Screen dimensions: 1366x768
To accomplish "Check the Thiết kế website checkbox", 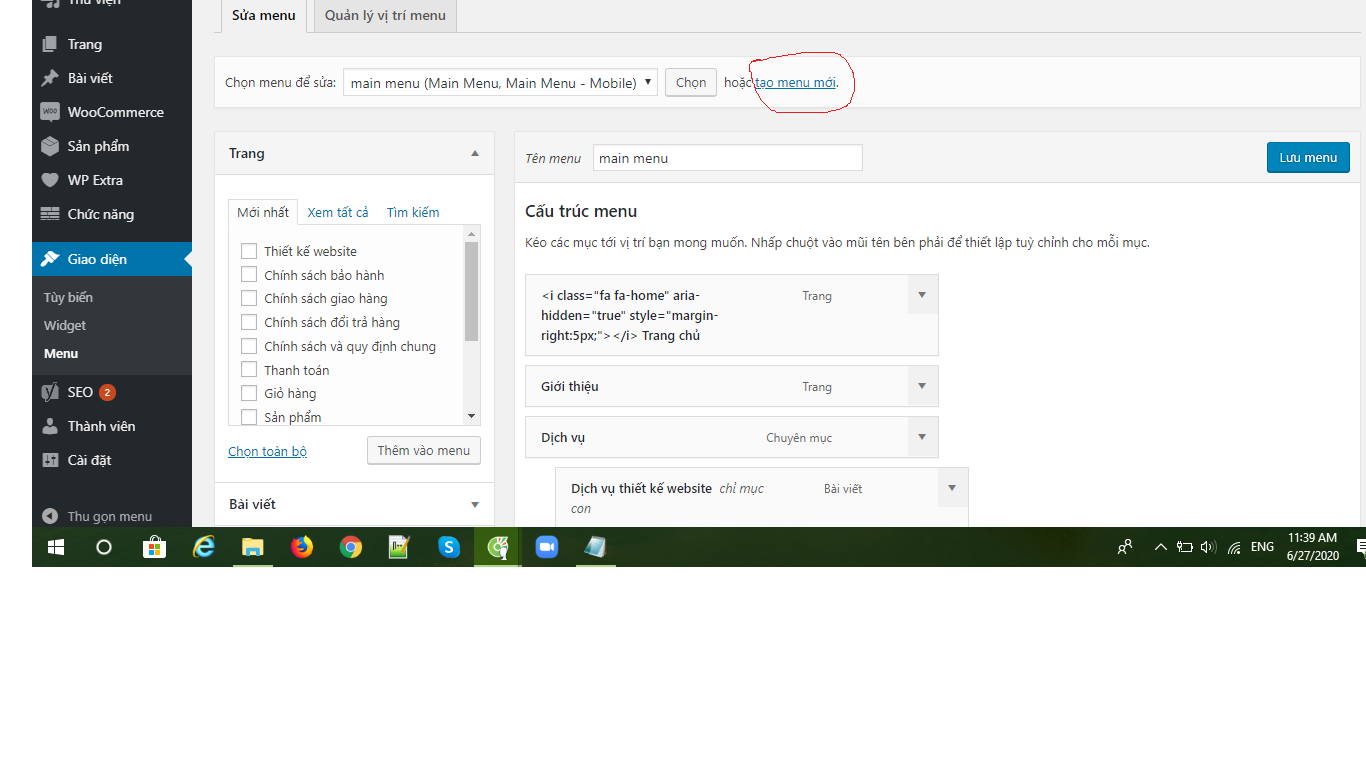I will tap(249, 251).
